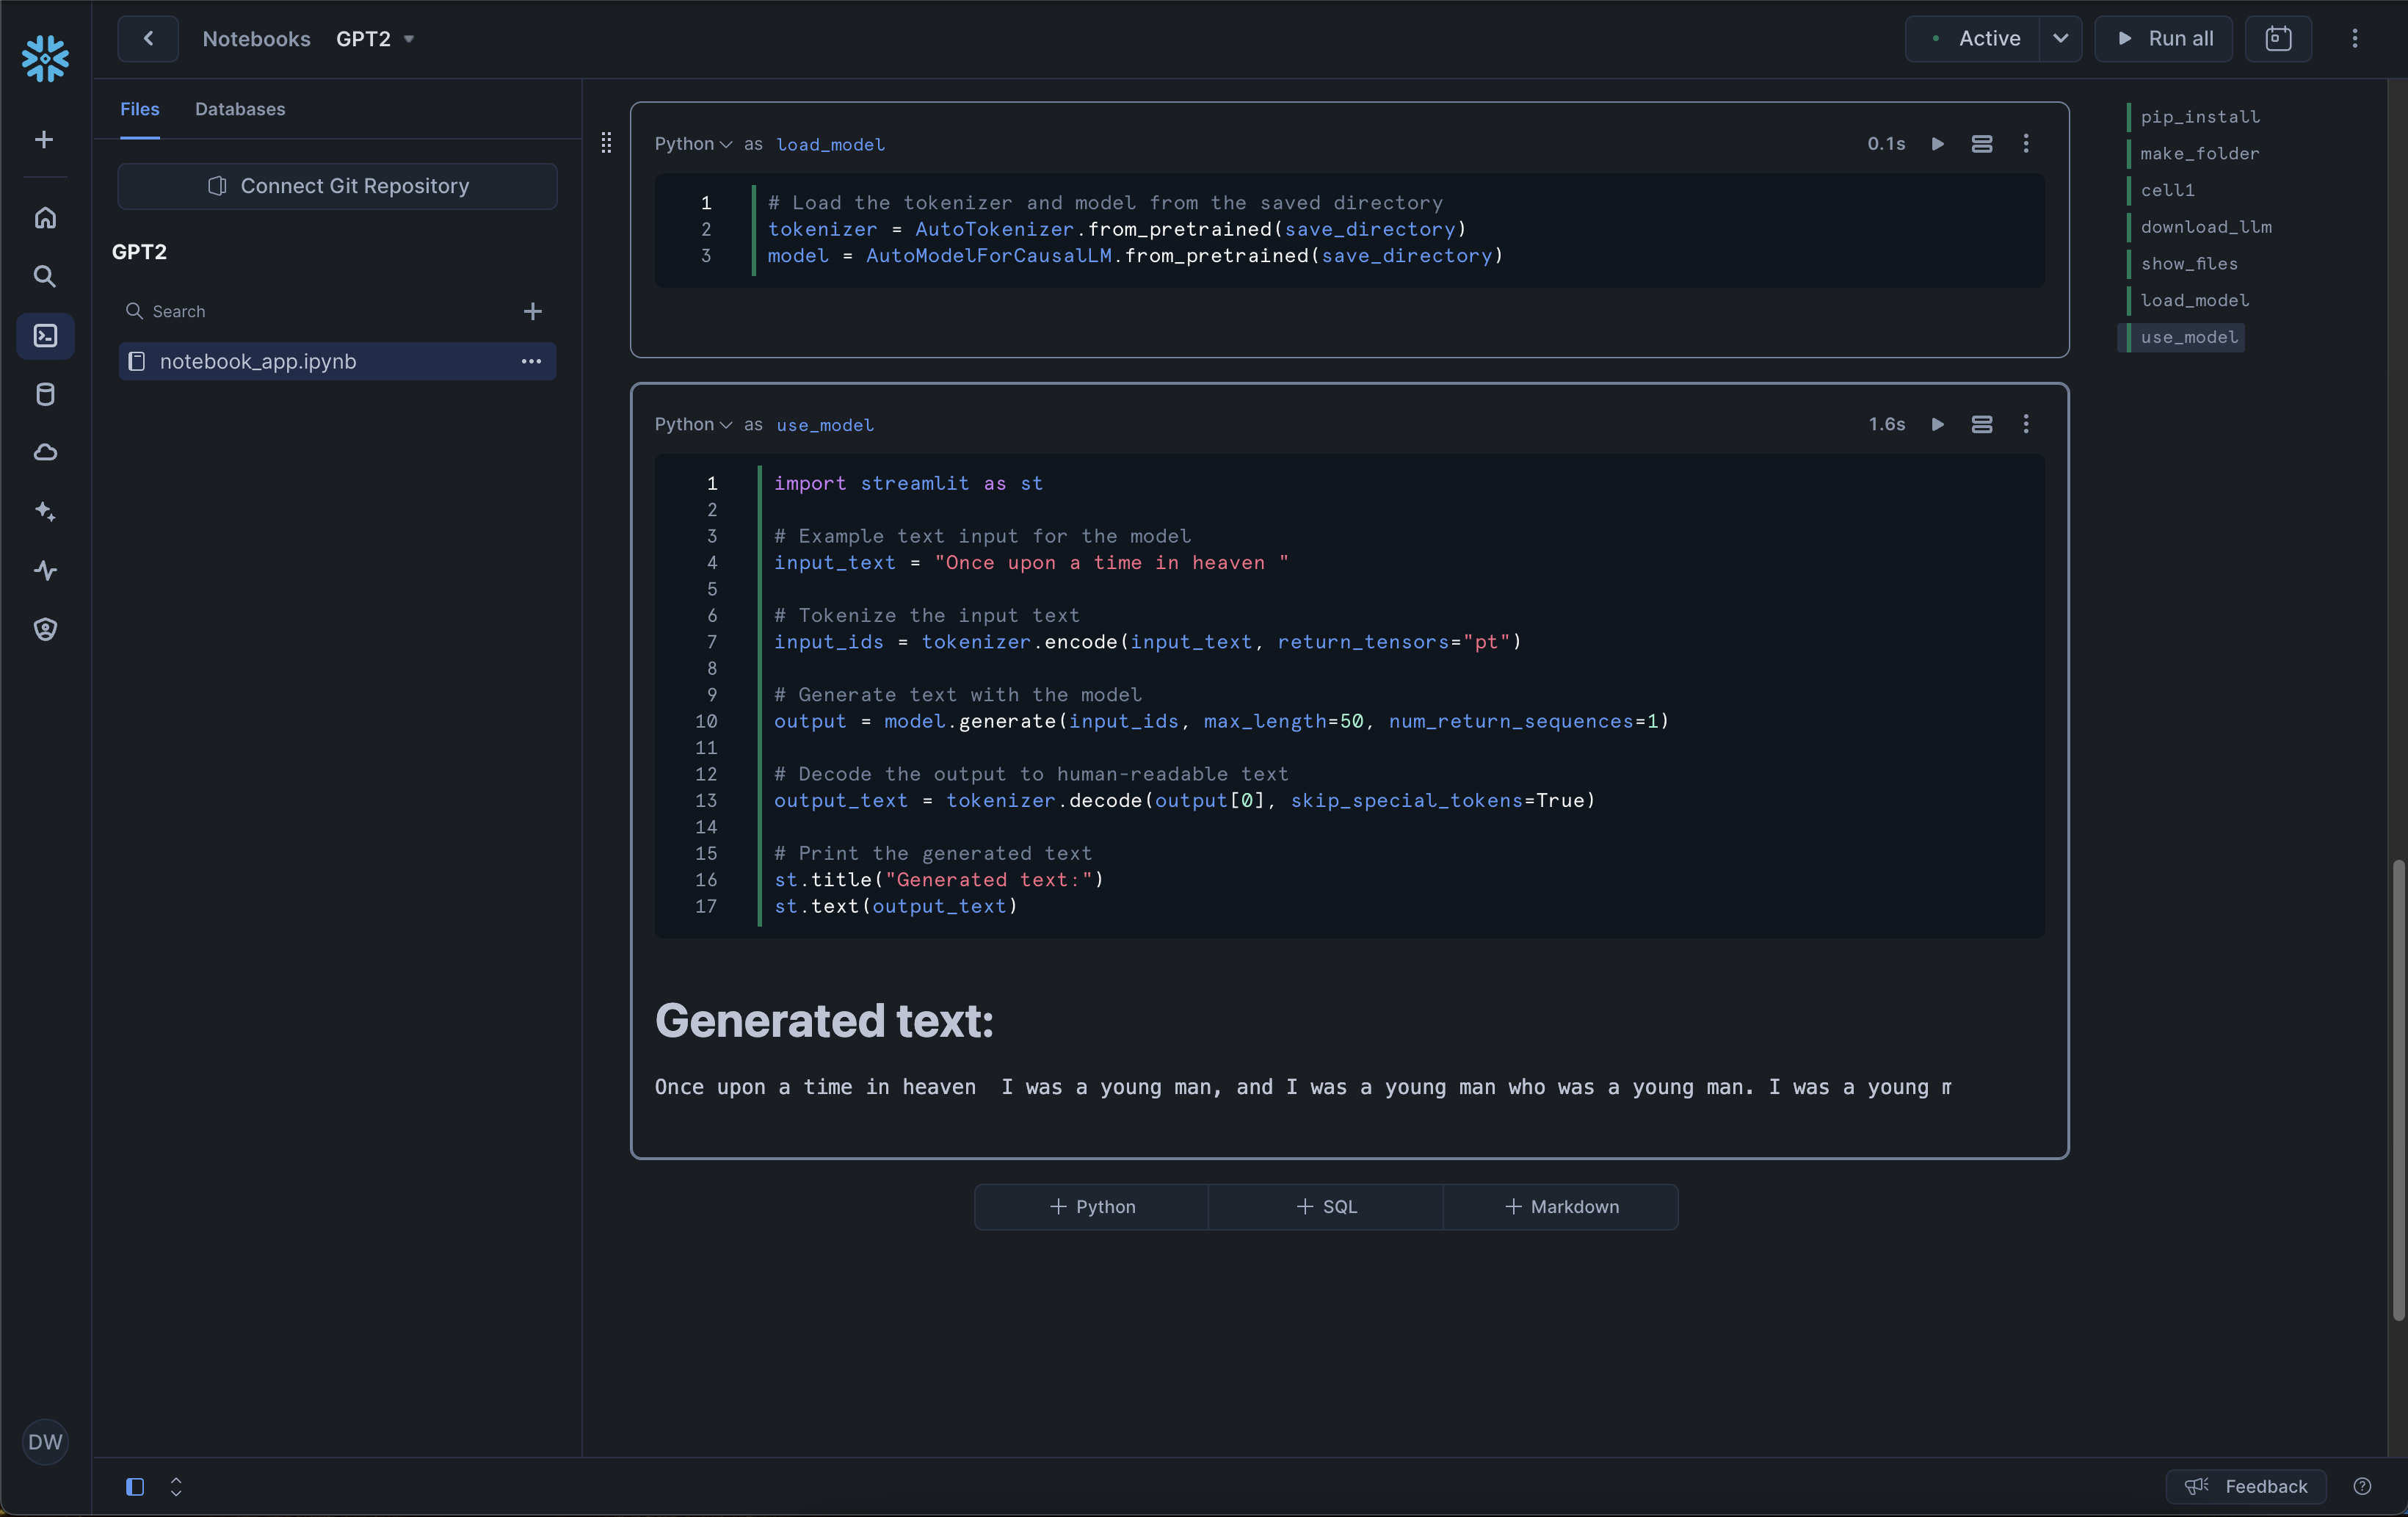Open the scheduler calendar icon

(x=2278, y=38)
